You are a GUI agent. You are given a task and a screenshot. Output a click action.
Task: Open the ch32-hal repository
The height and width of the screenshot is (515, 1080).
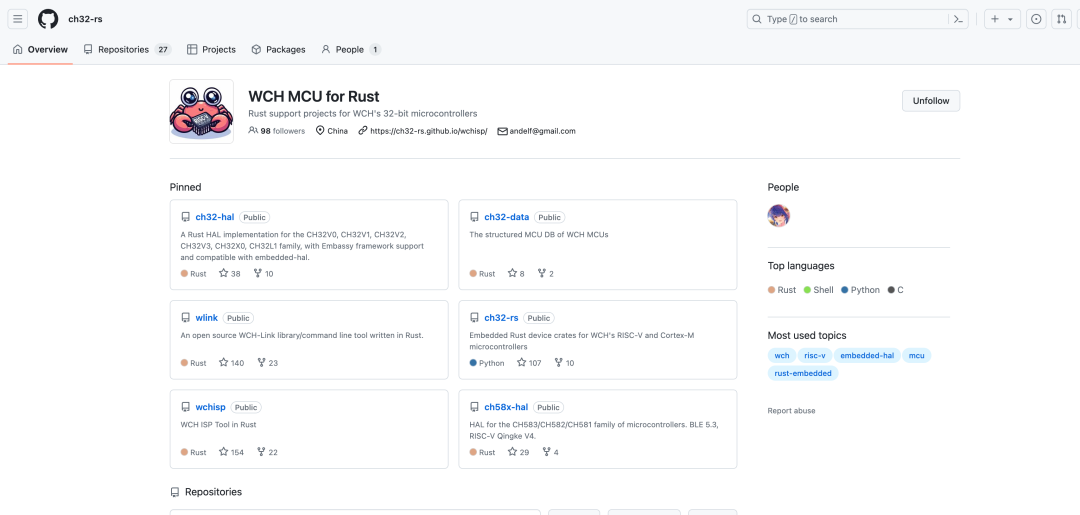(215, 217)
